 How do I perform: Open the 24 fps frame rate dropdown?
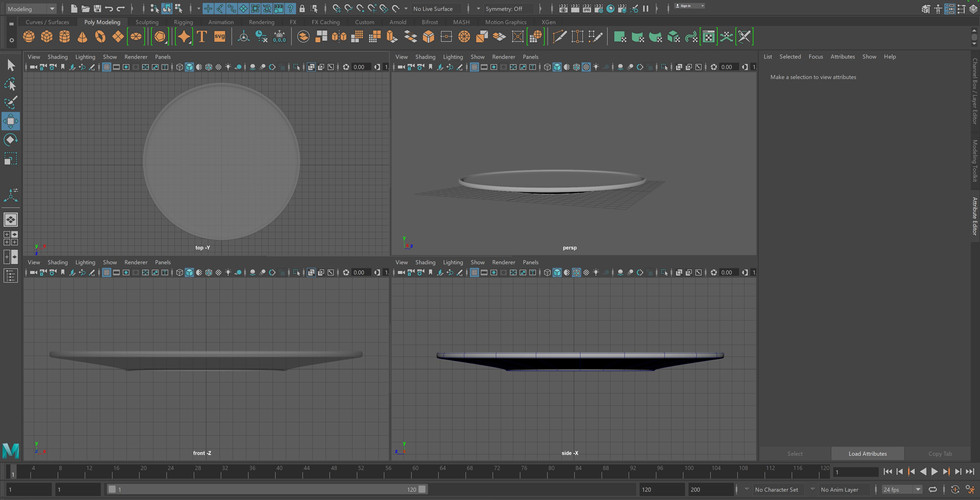[901, 489]
